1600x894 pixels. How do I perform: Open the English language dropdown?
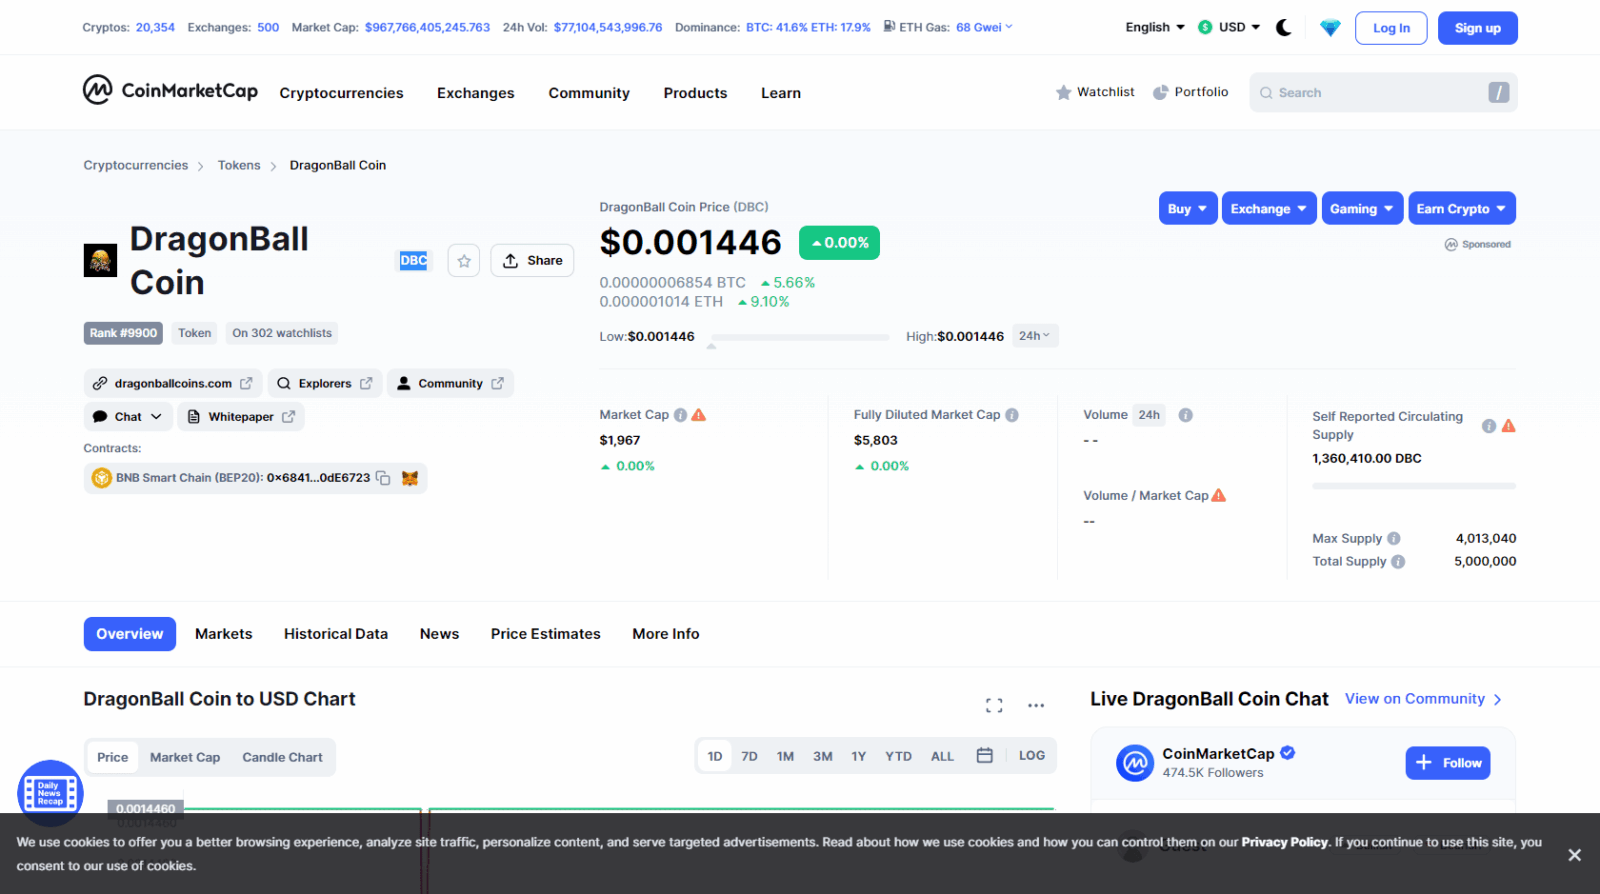1155,27
